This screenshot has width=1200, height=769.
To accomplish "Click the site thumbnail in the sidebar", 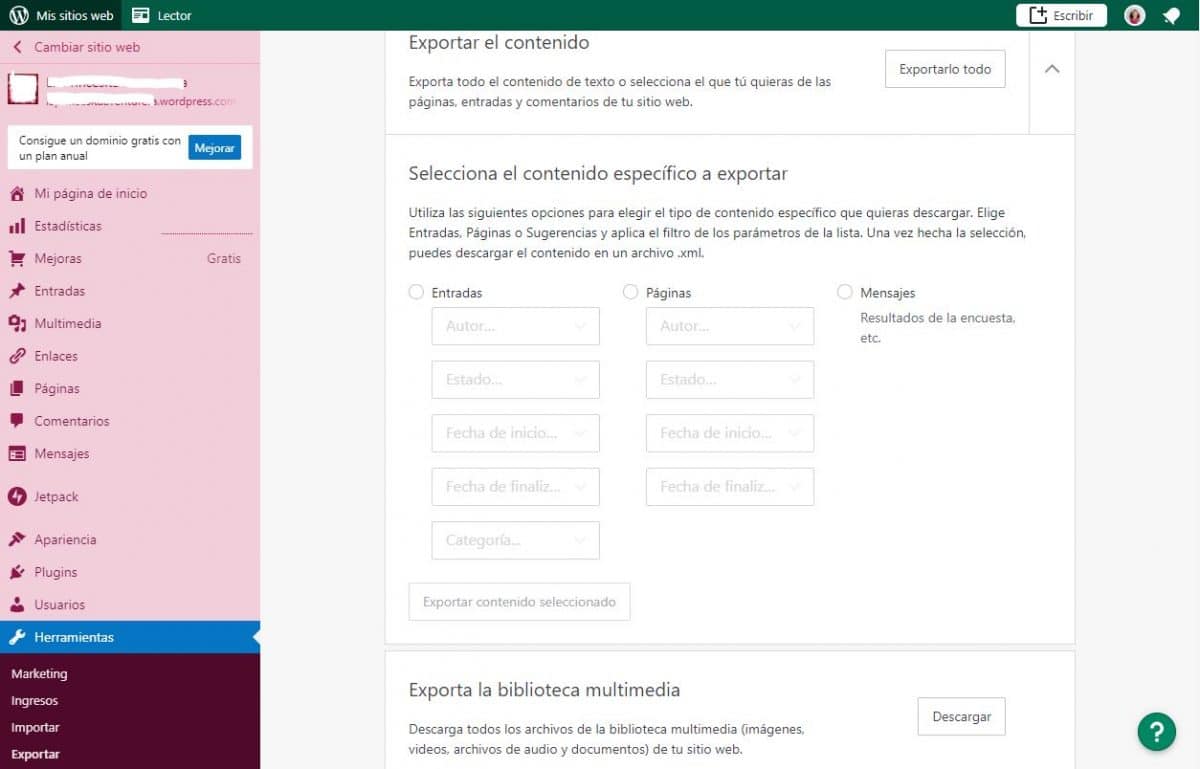I will (x=23, y=90).
